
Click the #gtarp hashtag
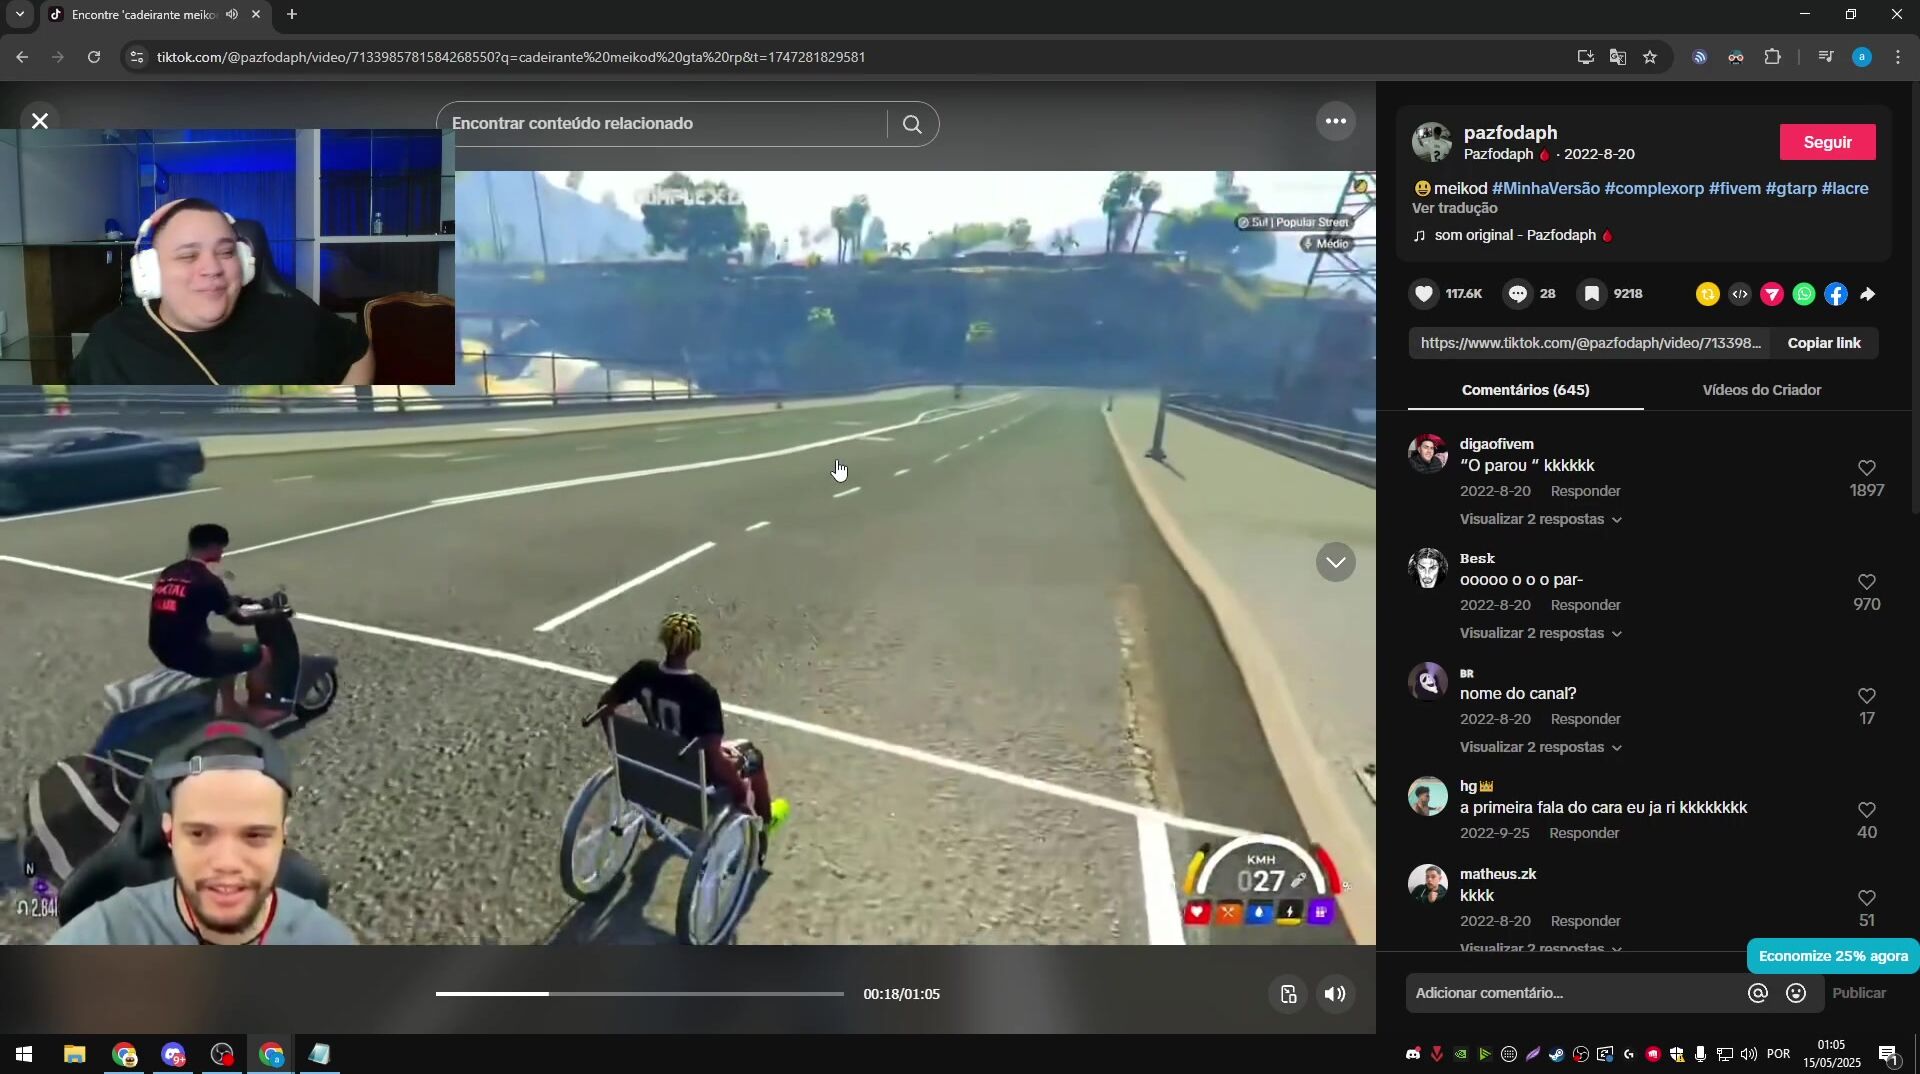coord(1791,188)
